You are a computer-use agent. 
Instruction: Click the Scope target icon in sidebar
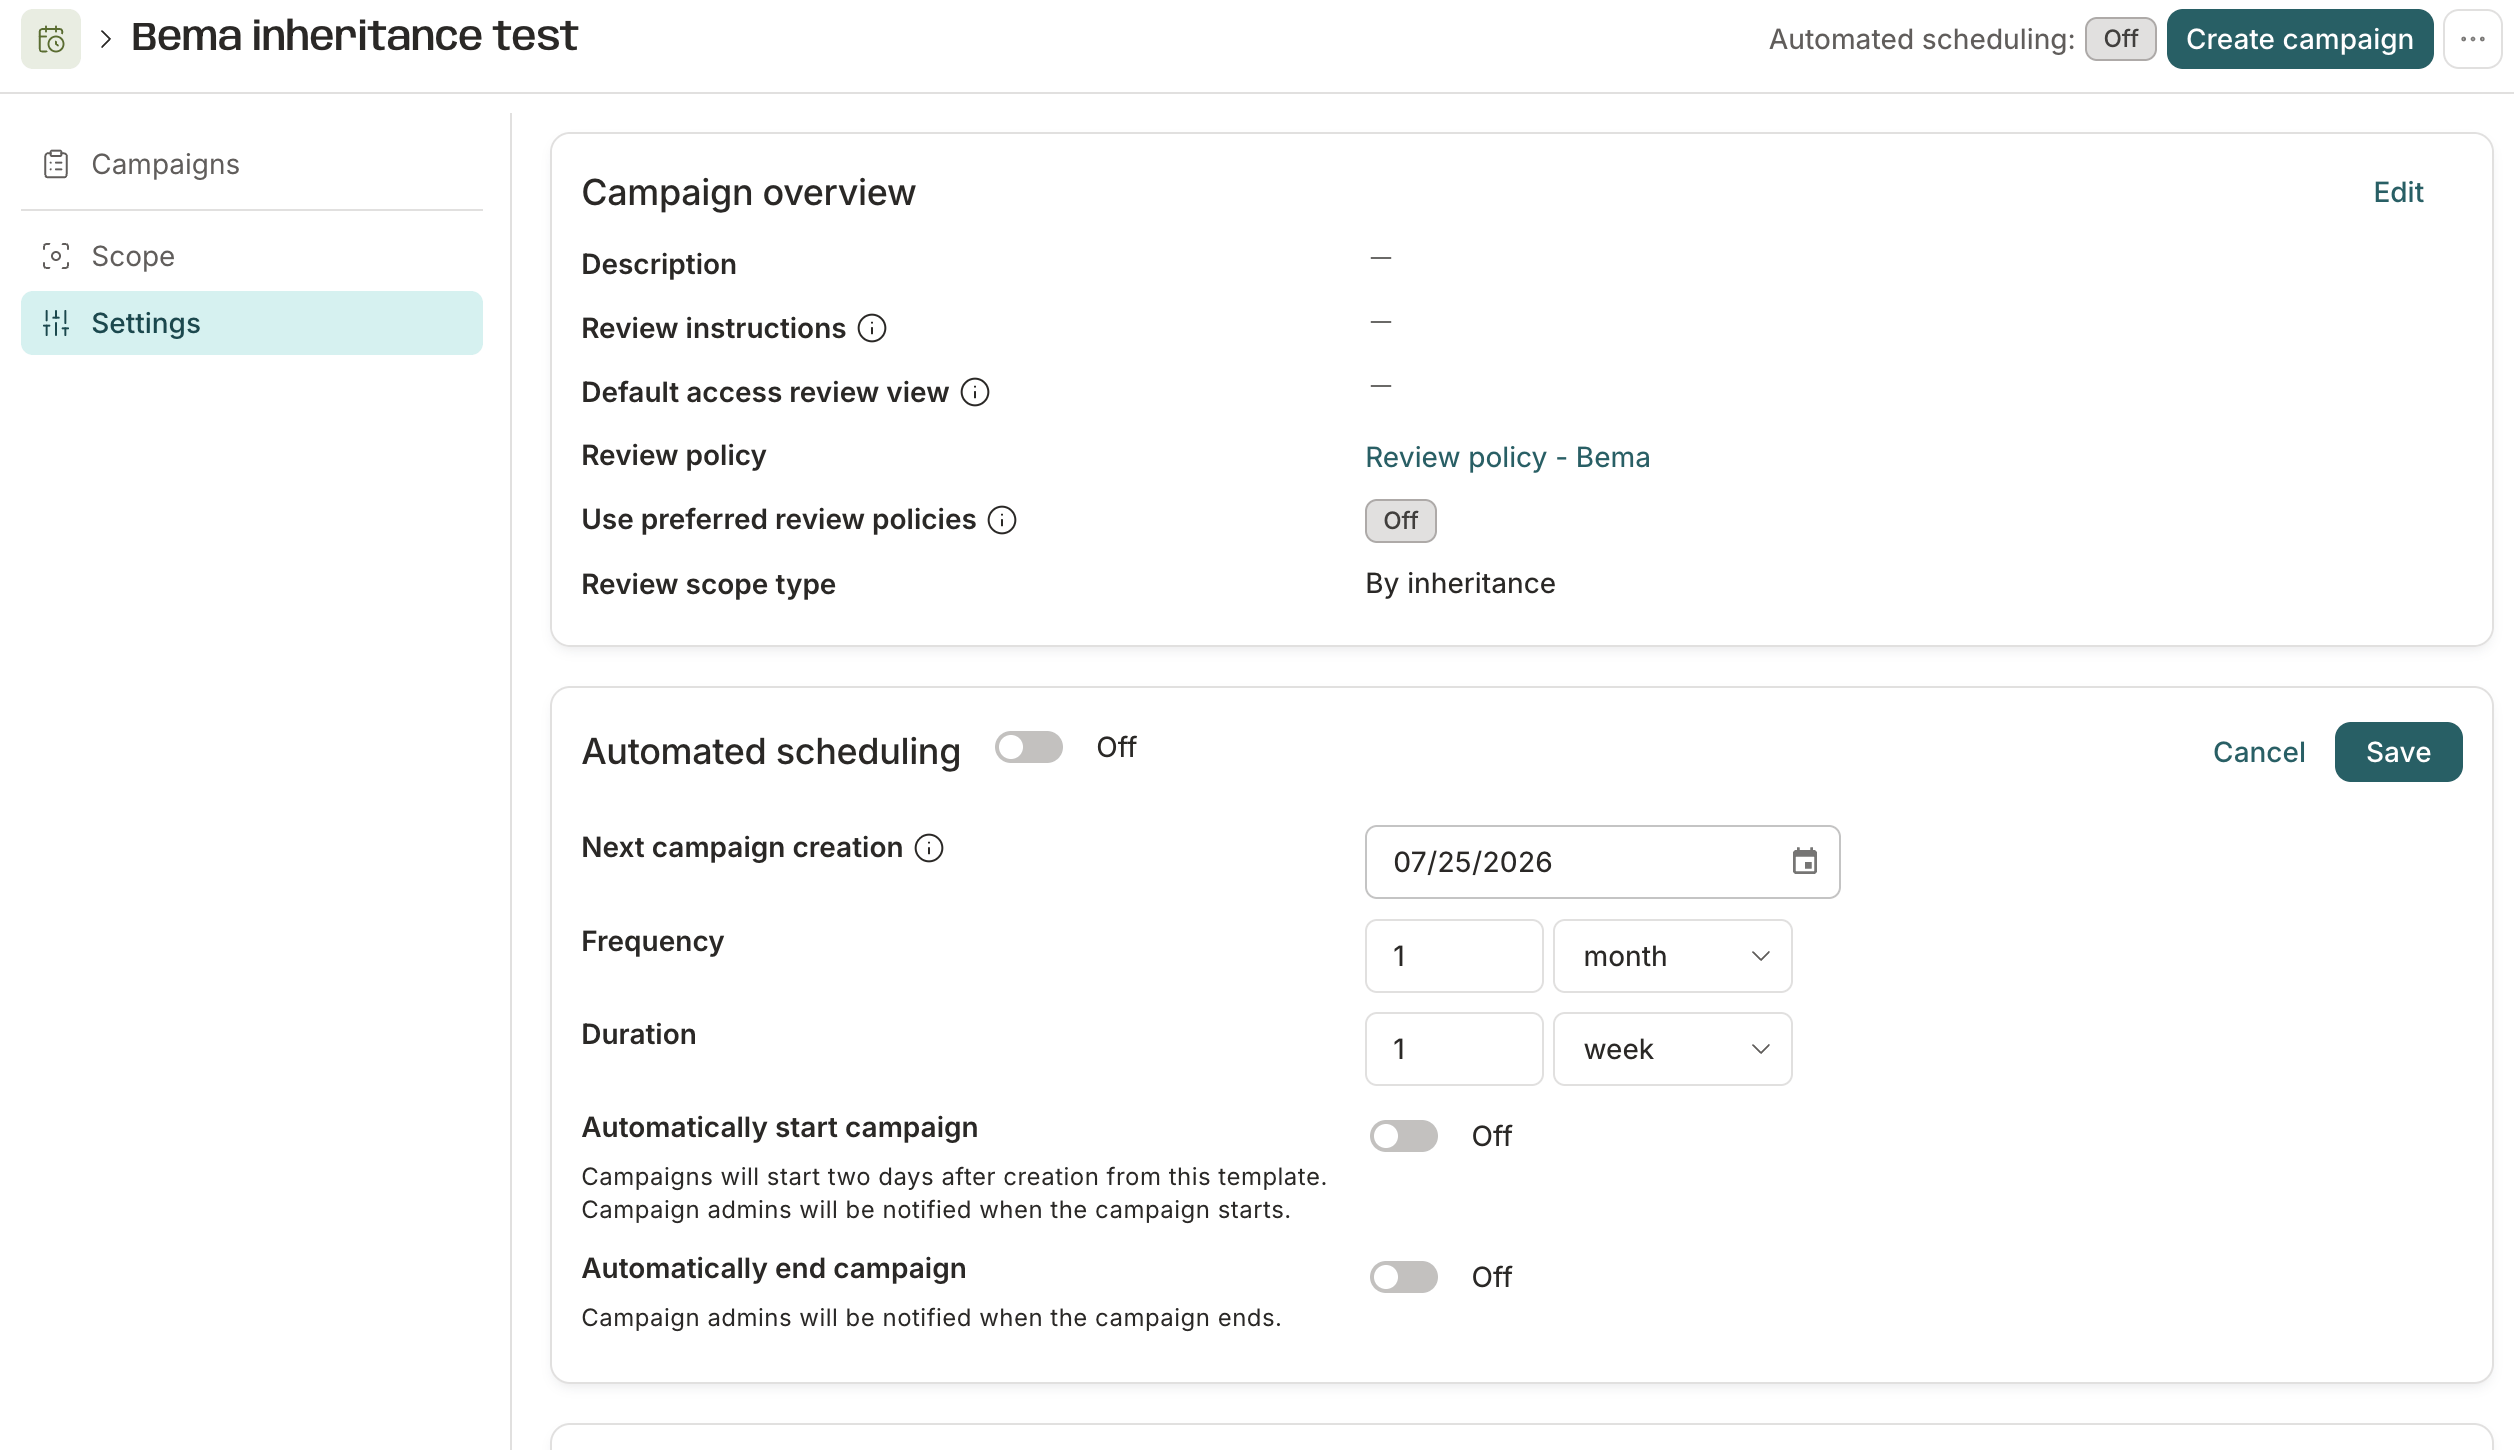(56, 256)
